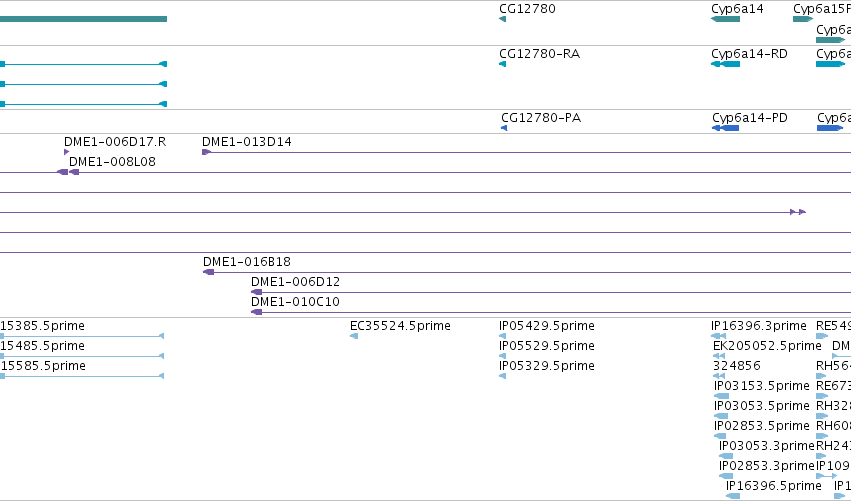Select the Cyp6a14 gene arrow glyph
The image size is (851, 501).
(x=725, y=19)
